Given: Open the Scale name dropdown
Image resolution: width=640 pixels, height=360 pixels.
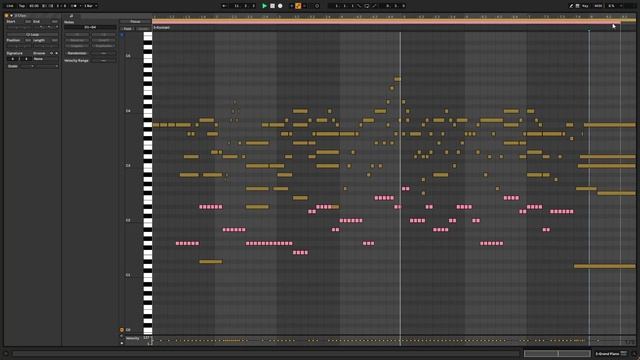Looking at the screenshot, I should 47,66.
